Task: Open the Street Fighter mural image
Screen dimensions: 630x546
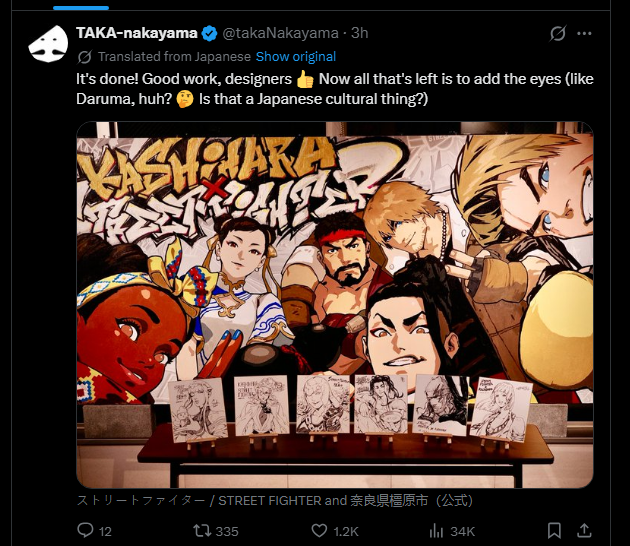Action: (335, 305)
